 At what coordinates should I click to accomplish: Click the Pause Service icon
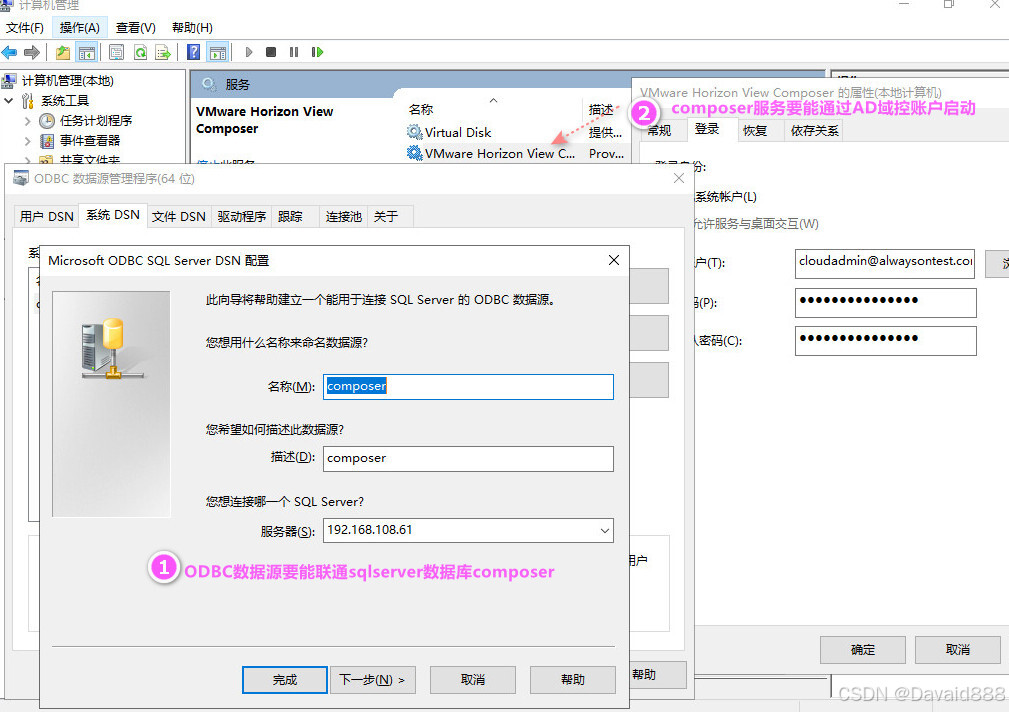click(x=294, y=52)
